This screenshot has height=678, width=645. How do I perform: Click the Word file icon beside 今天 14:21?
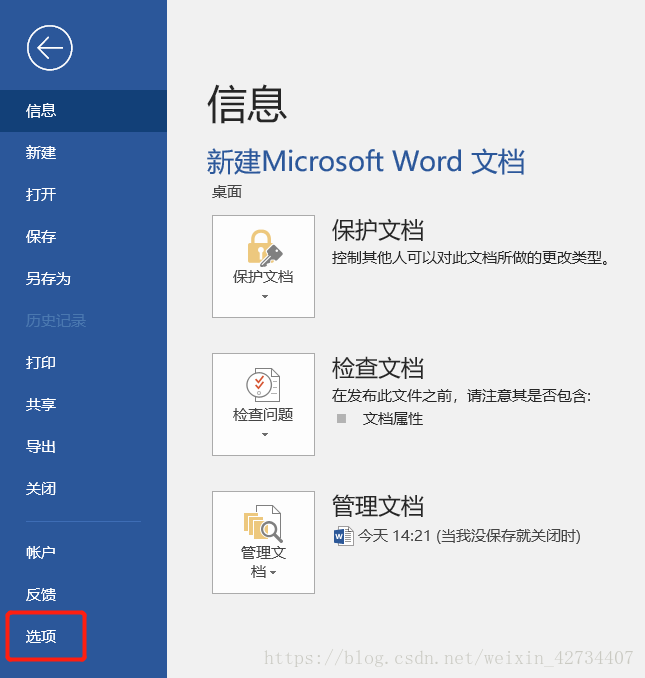(344, 536)
